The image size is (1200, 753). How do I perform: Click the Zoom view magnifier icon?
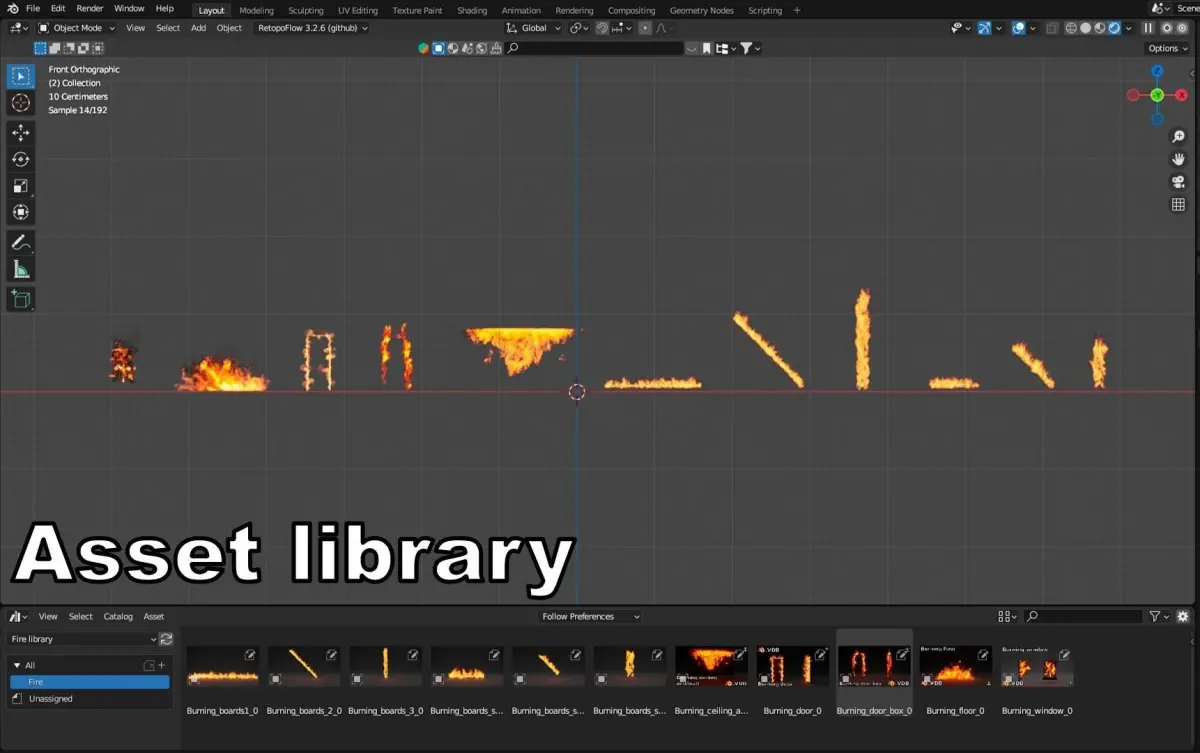[x=1178, y=137]
